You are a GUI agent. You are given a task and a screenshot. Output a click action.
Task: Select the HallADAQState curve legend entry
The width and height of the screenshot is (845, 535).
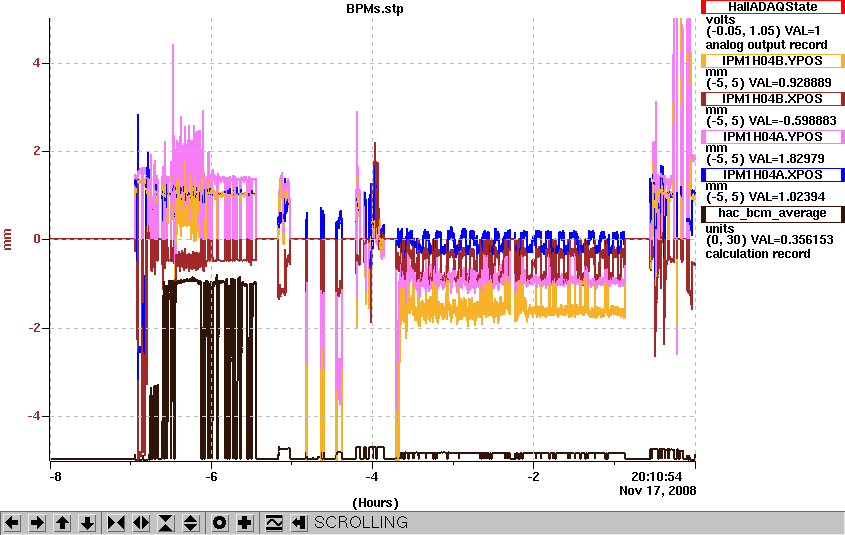(x=772, y=6)
